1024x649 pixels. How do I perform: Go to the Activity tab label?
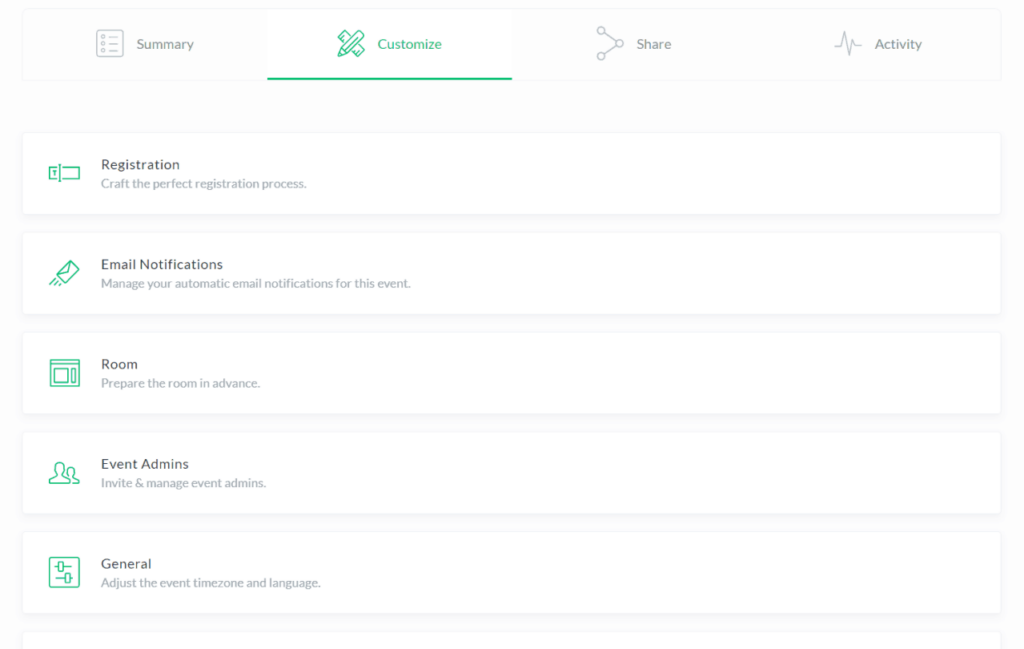[x=898, y=44]
